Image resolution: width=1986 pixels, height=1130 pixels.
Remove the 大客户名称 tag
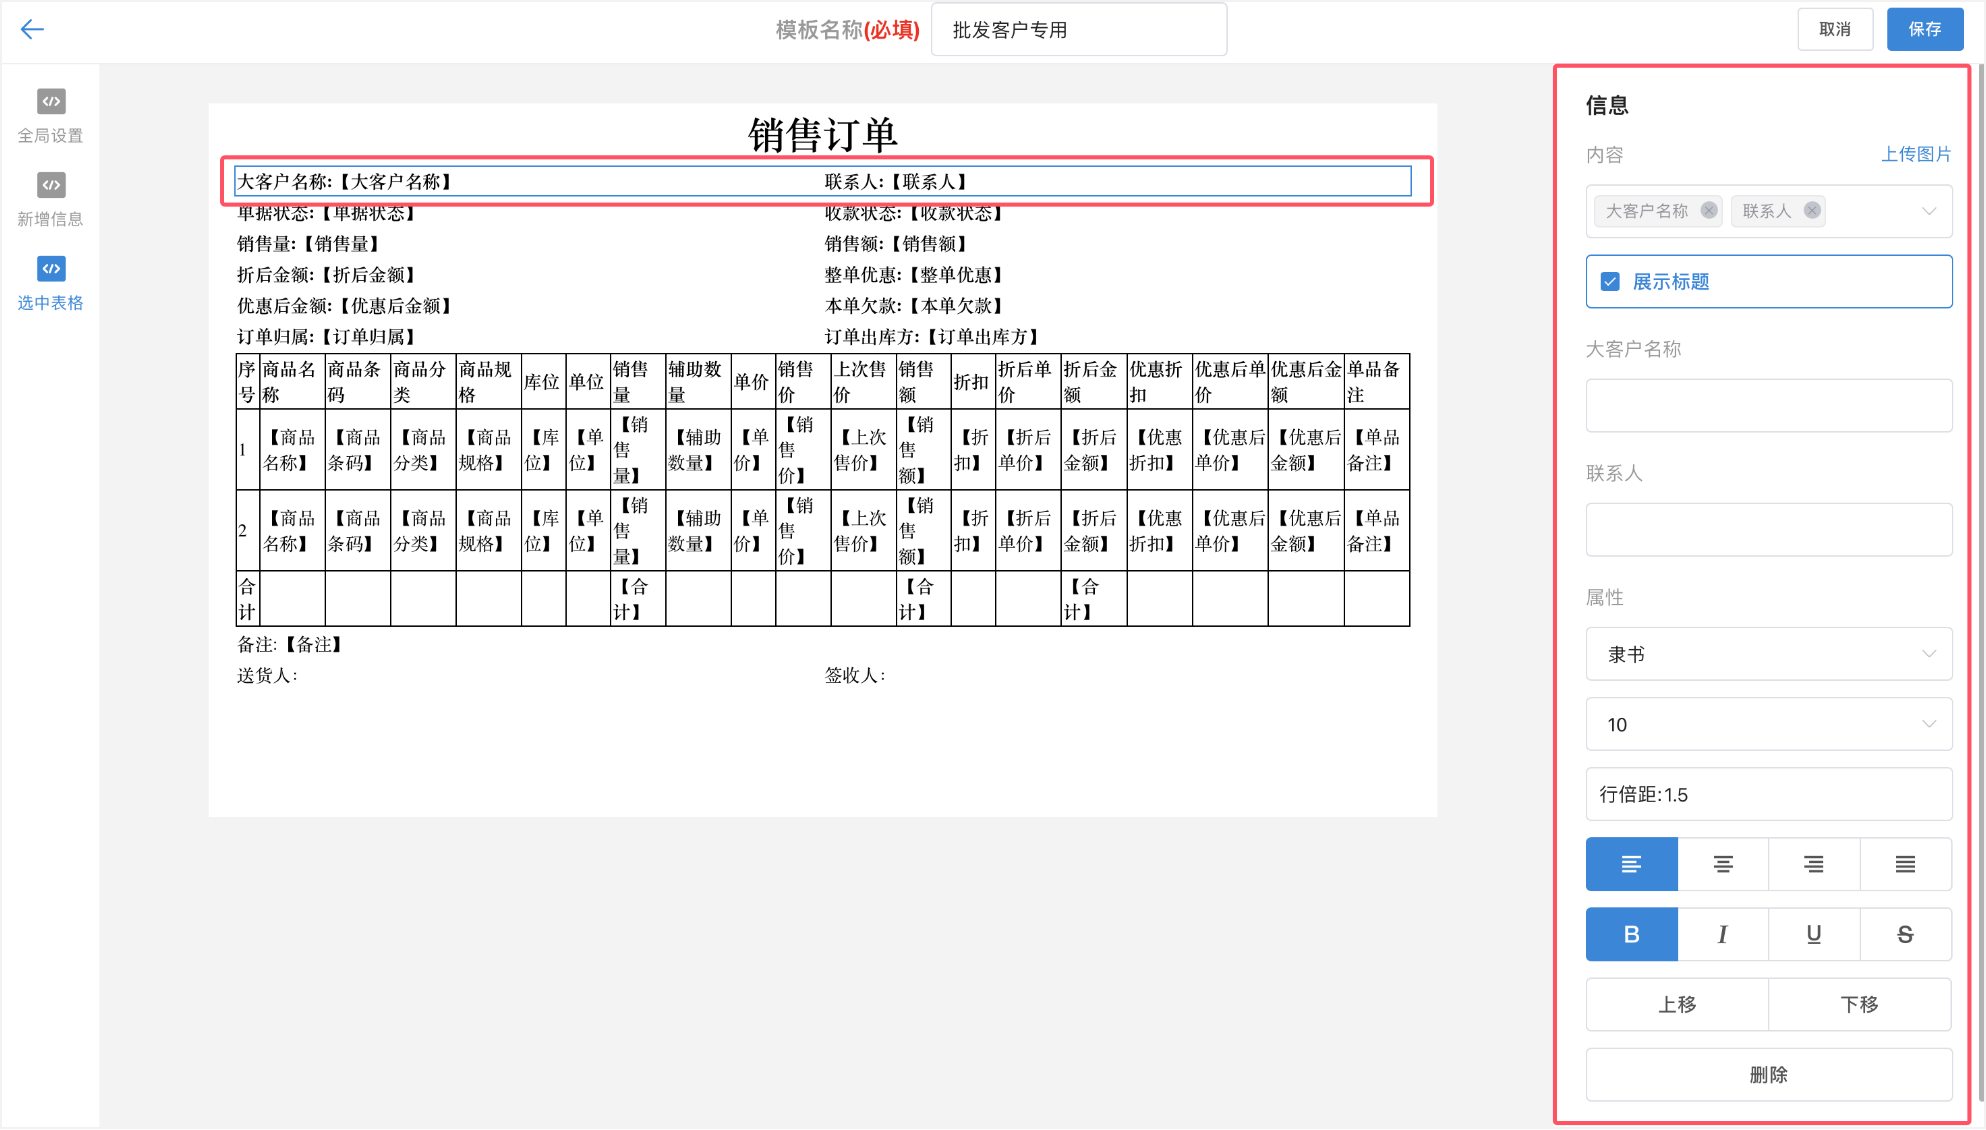click(1709, 211)
